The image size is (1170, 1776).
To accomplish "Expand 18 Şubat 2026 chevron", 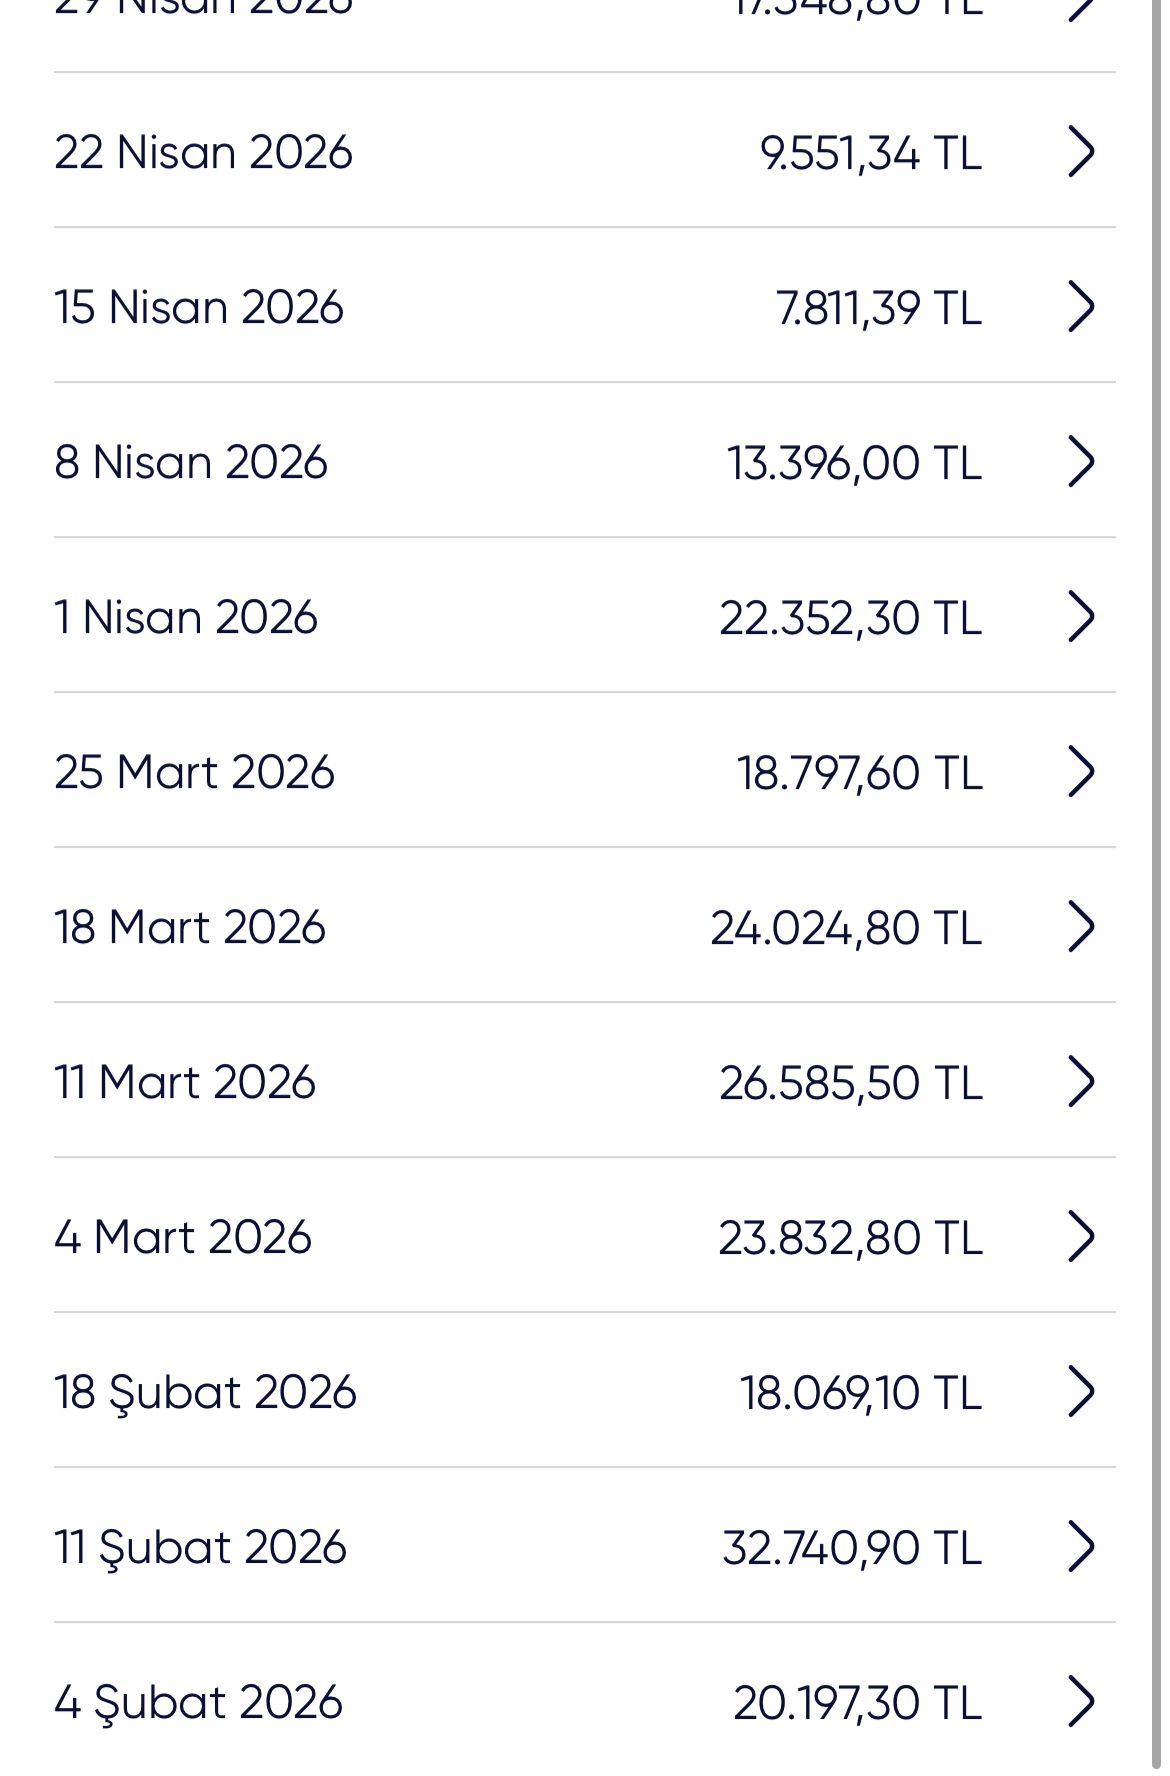I will [x=1081, y=1392].
